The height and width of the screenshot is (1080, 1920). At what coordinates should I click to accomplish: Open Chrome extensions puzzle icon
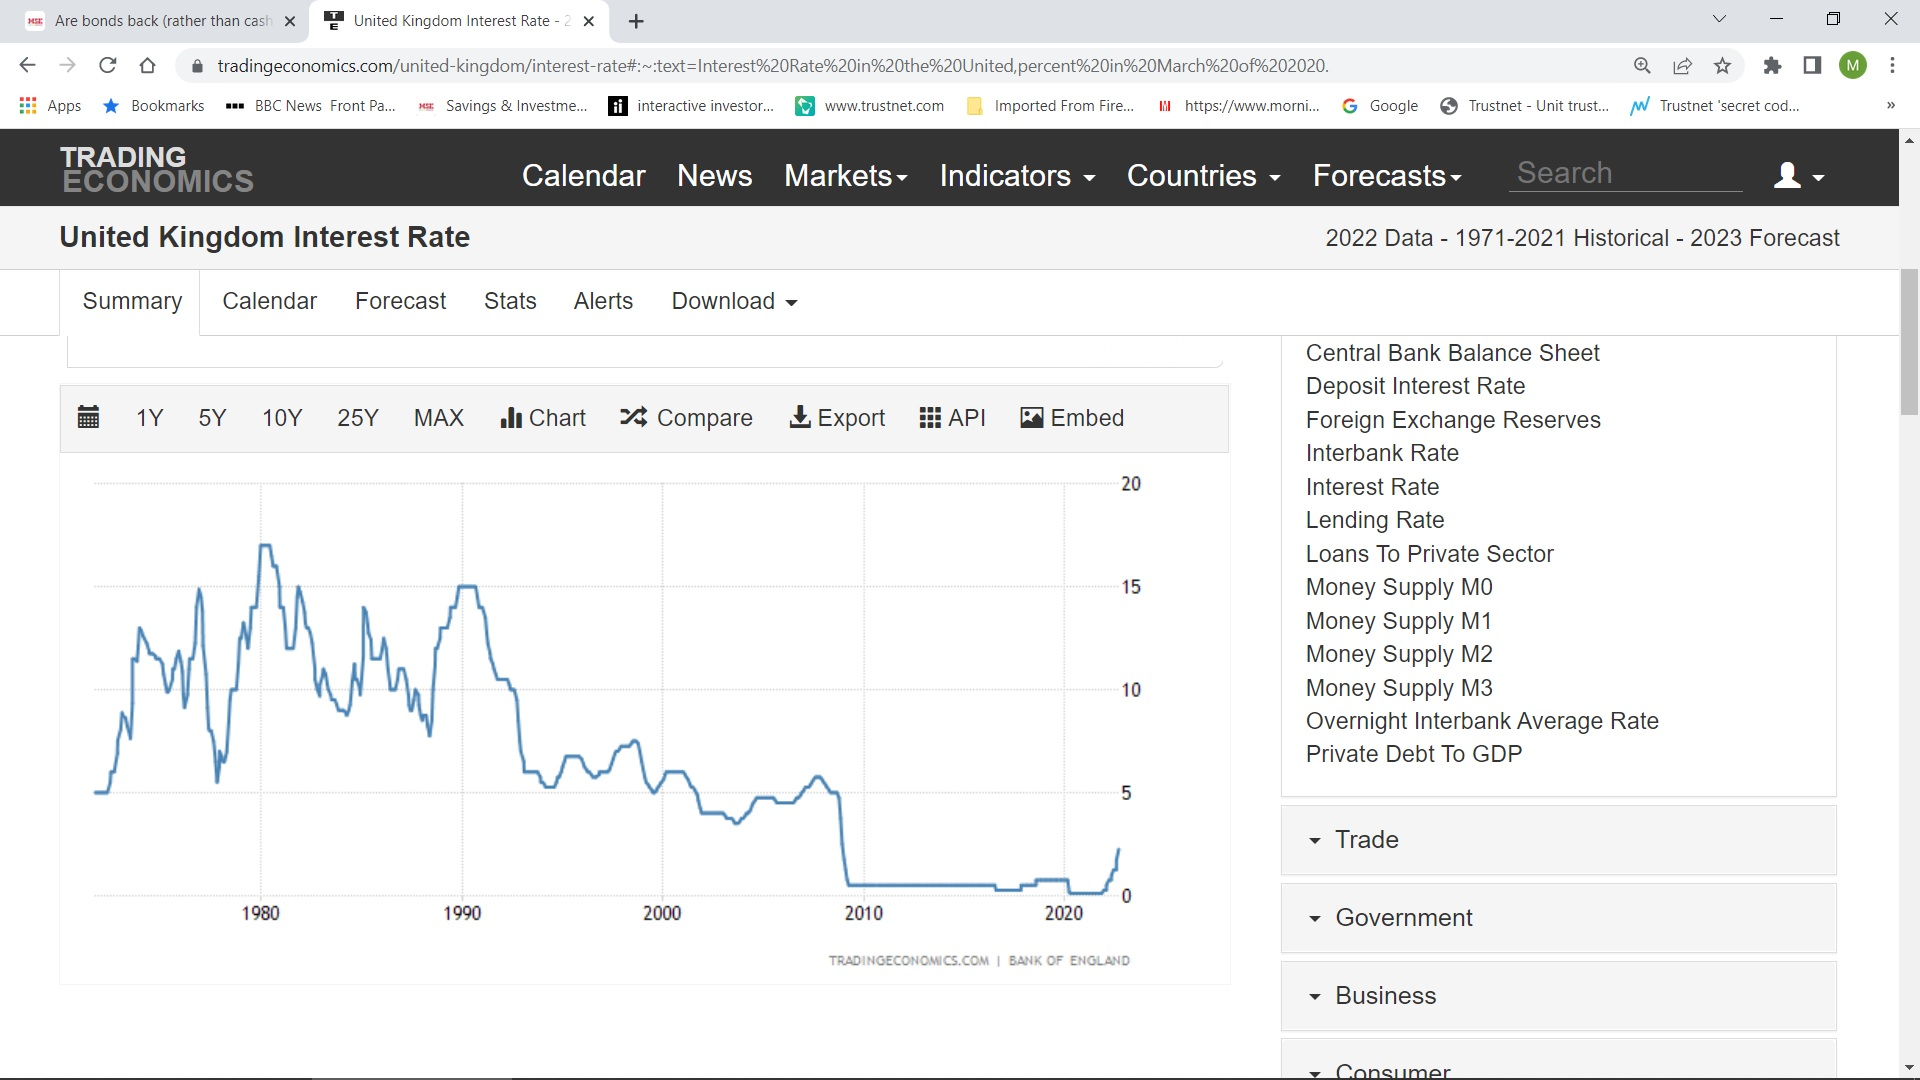(x=1772, y=66)
